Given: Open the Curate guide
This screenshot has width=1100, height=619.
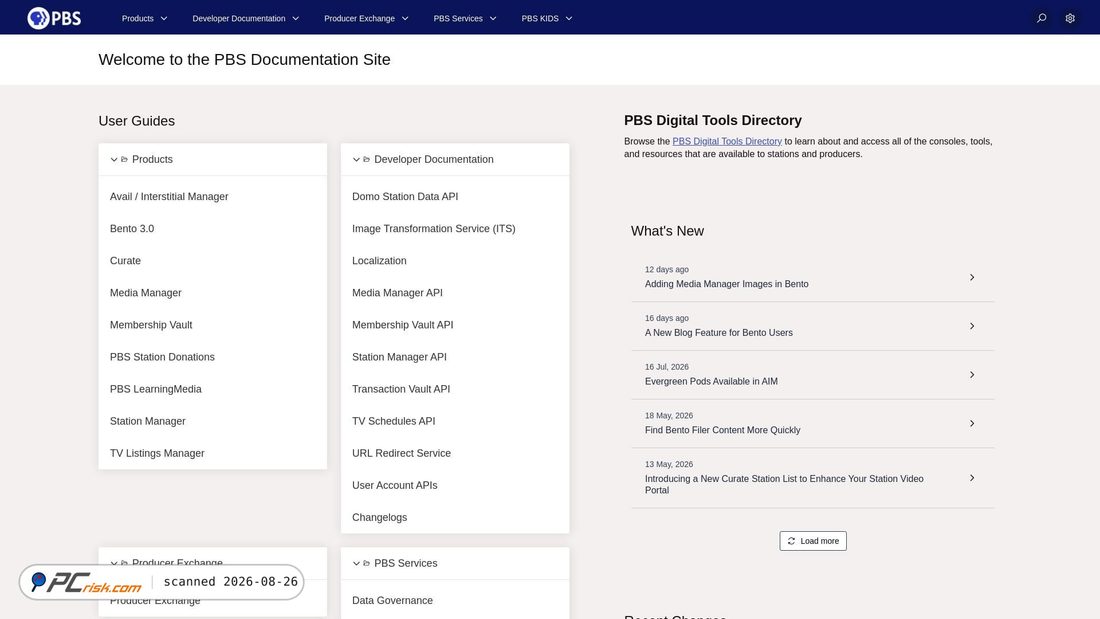Looking at the screenshot, I should pyautogui.click(x=125, y=260).
